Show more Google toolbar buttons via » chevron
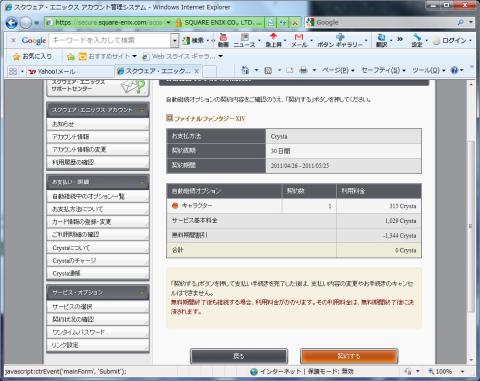480x381 pixels. click(400, 39)
